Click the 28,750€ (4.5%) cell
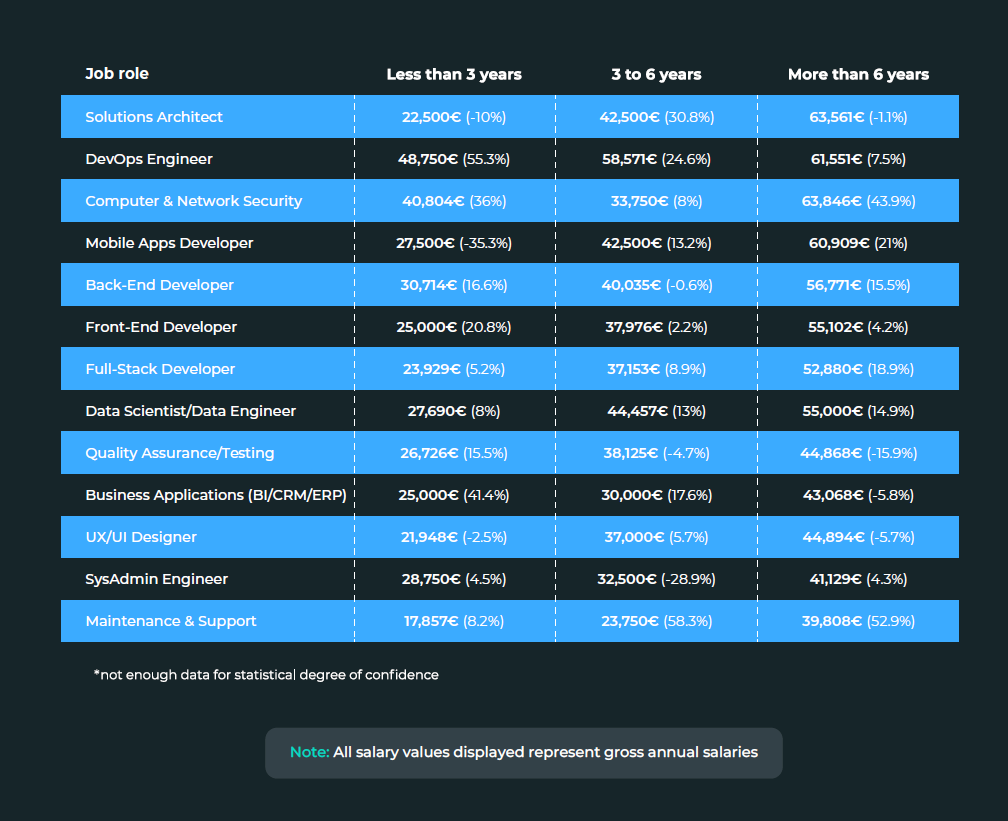This screenshot has height=821, width=1008. click(454, 579)
